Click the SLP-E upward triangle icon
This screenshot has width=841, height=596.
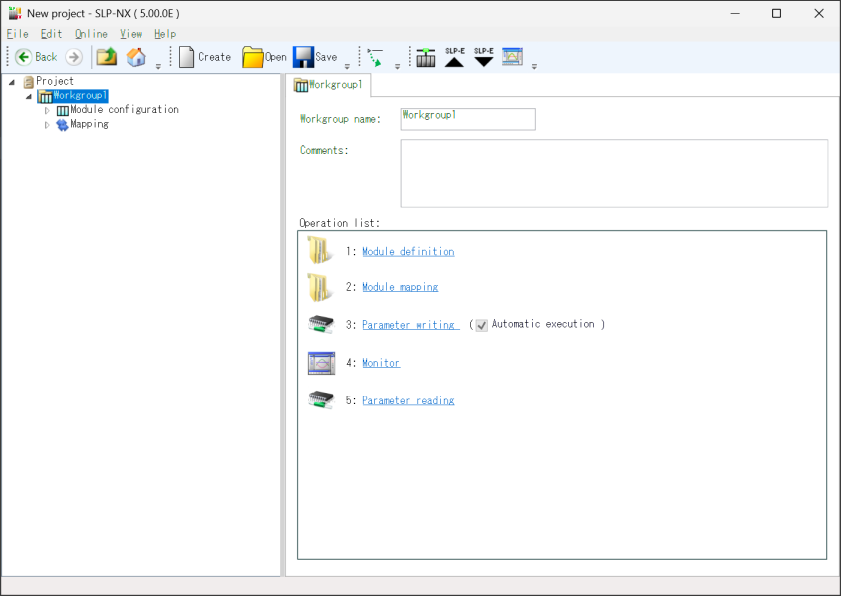click(x=454, y=57)
